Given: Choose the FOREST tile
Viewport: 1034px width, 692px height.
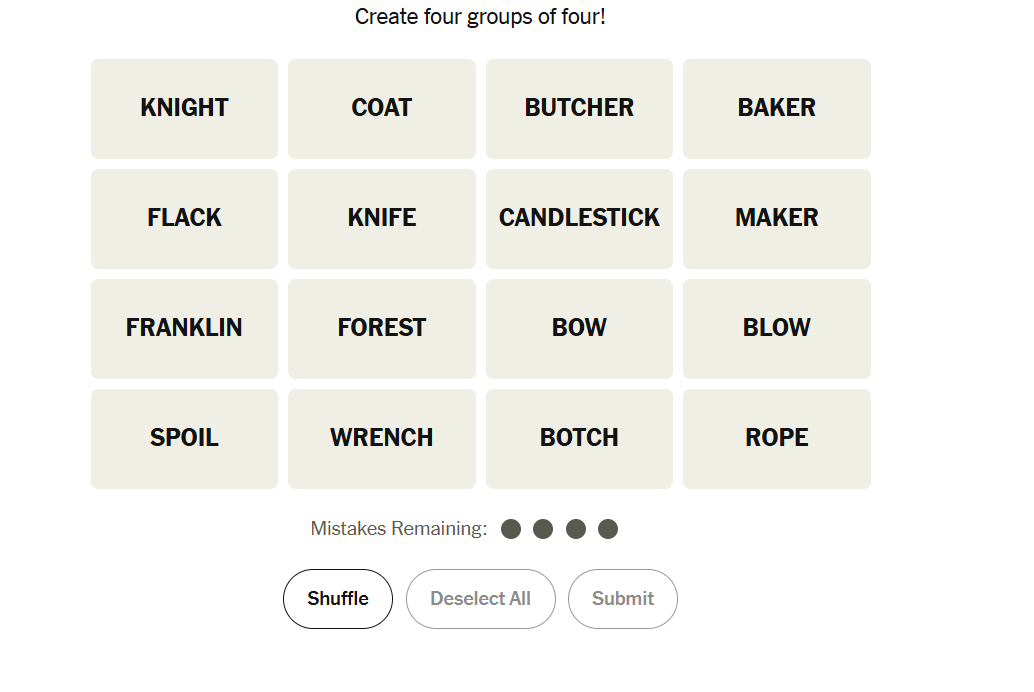Looking at the screenshot, I should [x=381, y=328].
